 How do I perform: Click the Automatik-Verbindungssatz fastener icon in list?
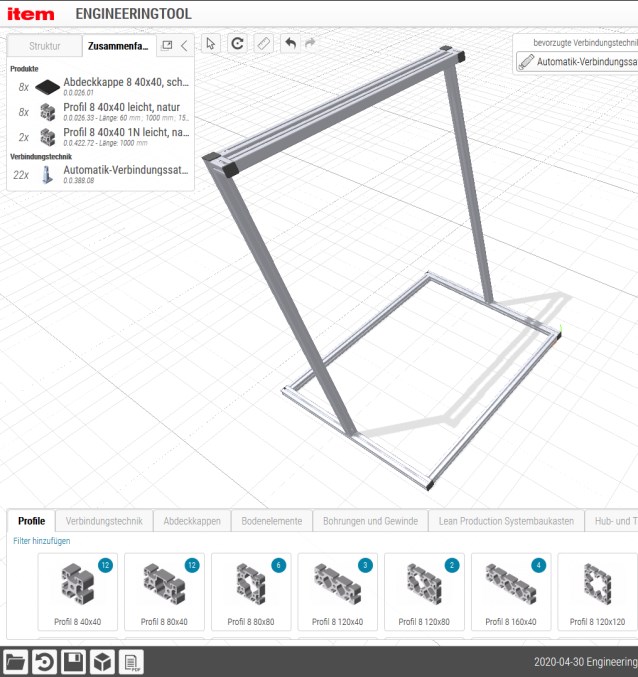(47, 175)
